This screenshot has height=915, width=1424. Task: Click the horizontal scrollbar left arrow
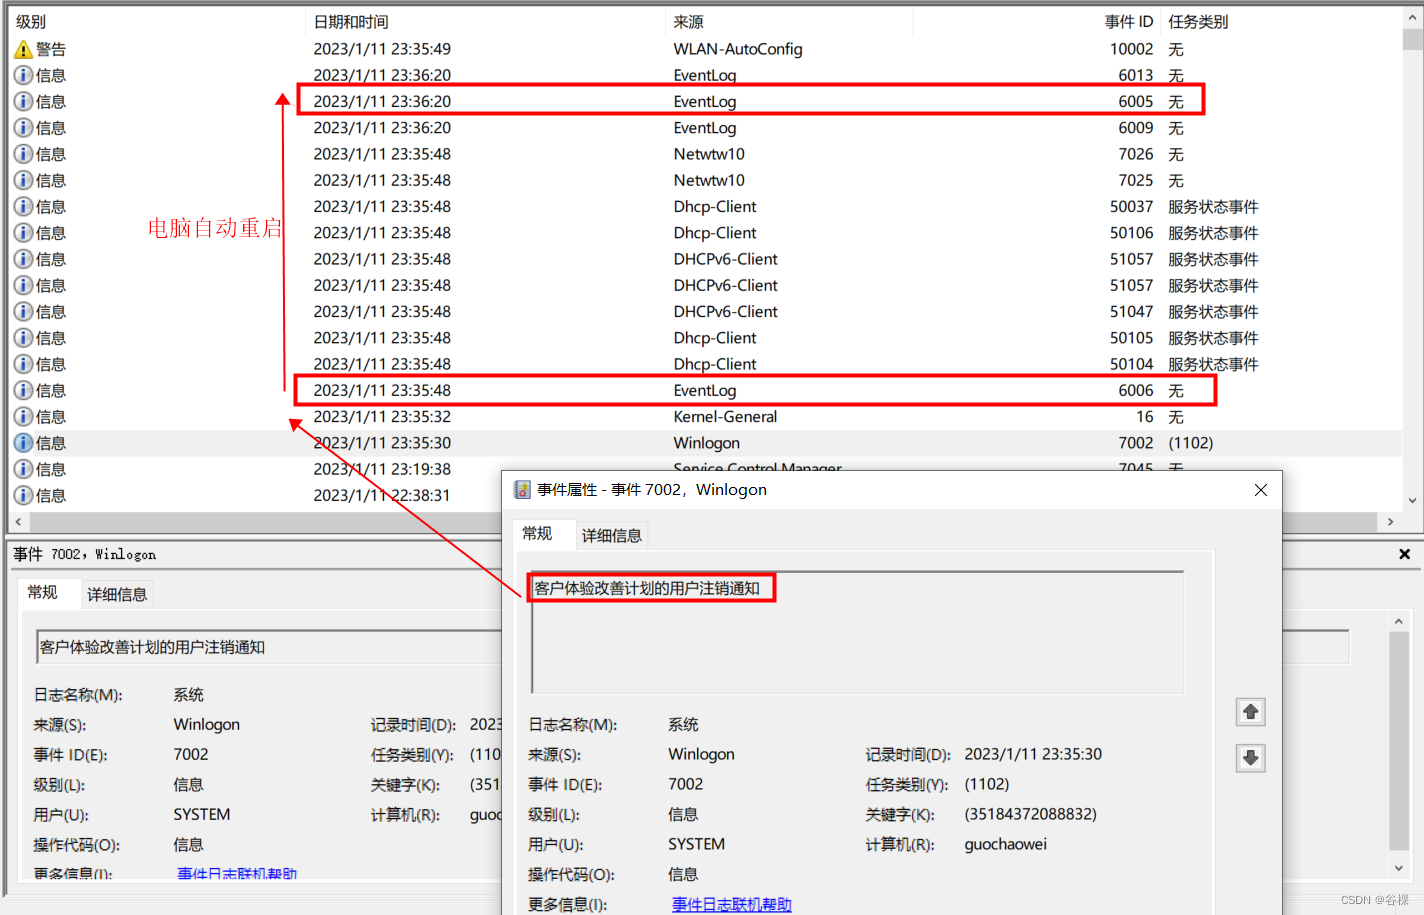(x=17, y=521)
